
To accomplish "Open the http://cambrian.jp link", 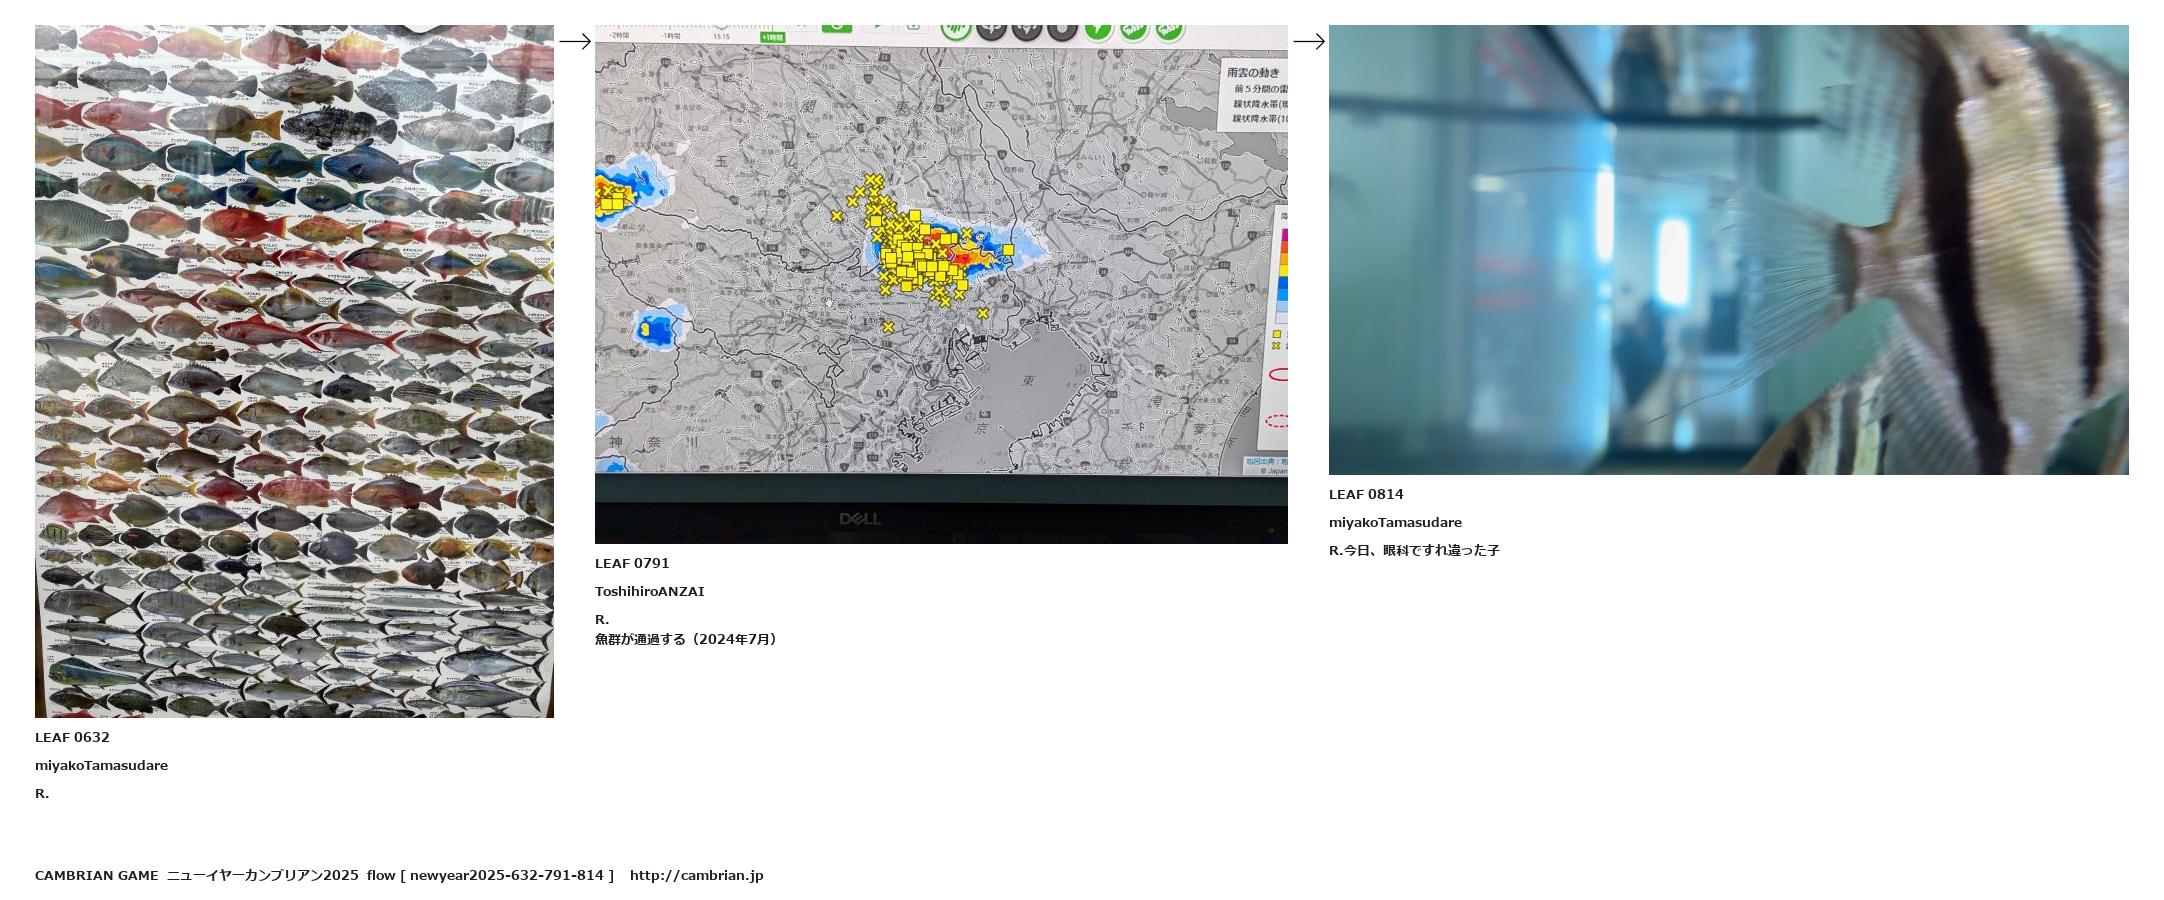I will (696, 875).
